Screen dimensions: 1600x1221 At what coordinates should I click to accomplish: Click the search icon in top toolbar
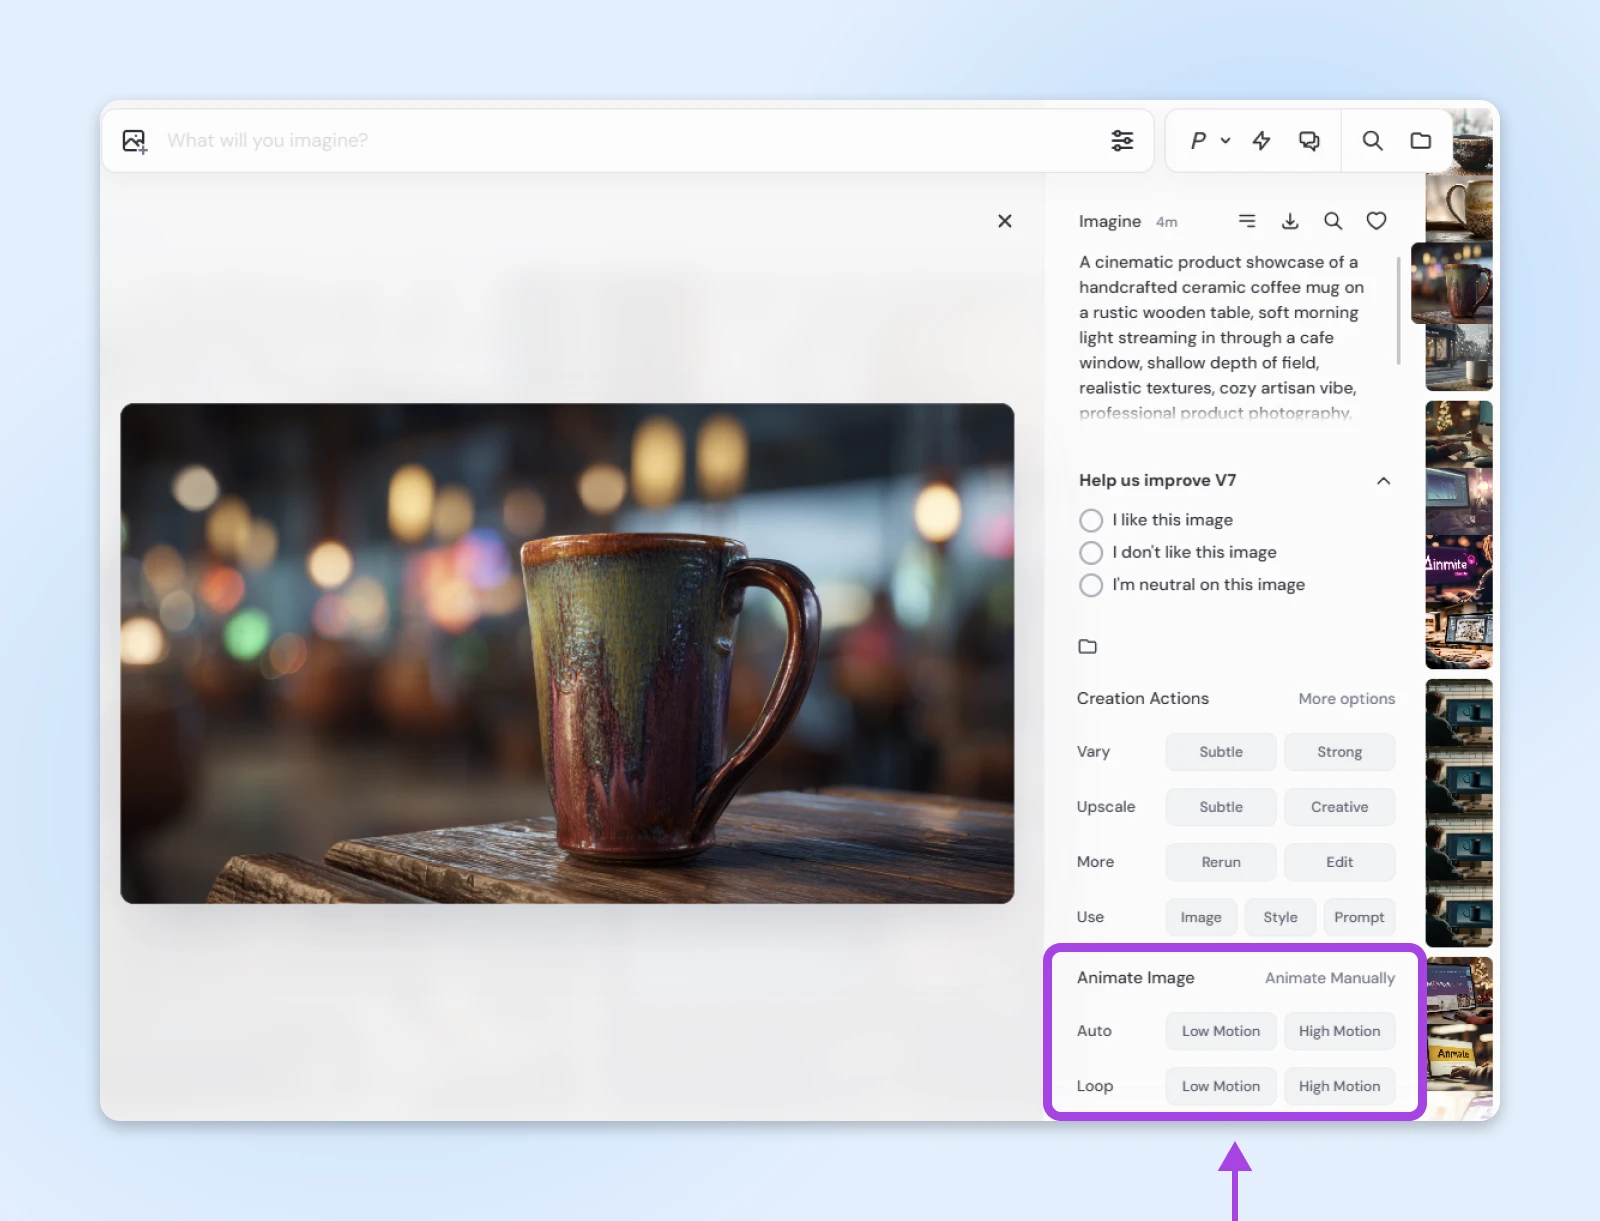point(1372,141)
